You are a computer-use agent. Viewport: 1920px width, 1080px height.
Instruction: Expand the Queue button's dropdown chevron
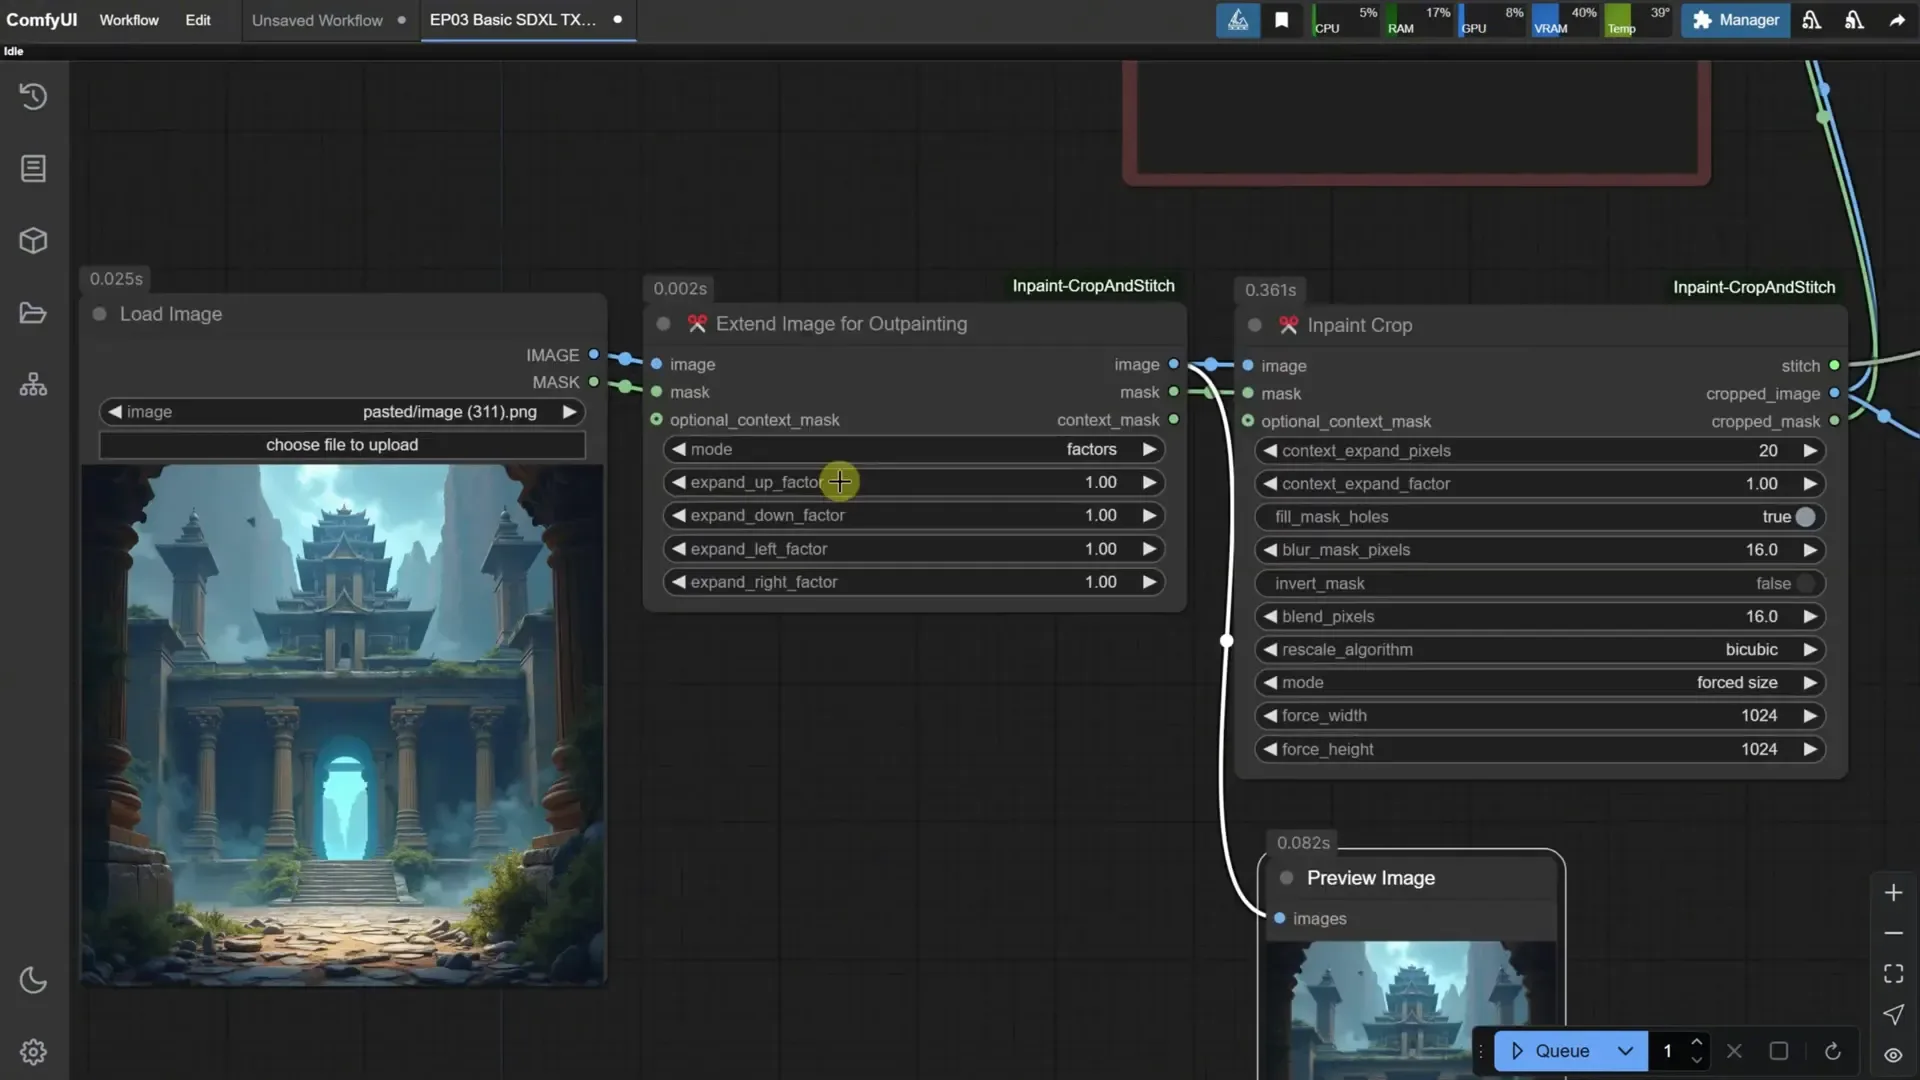point(1627,1051)
